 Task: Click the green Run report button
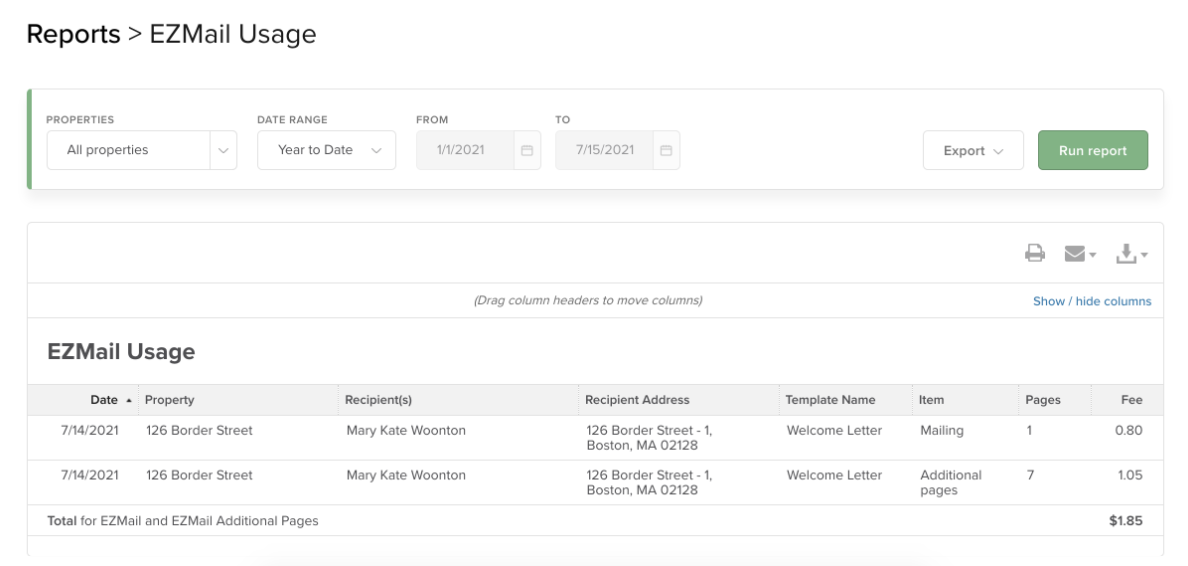(1092, 151)
